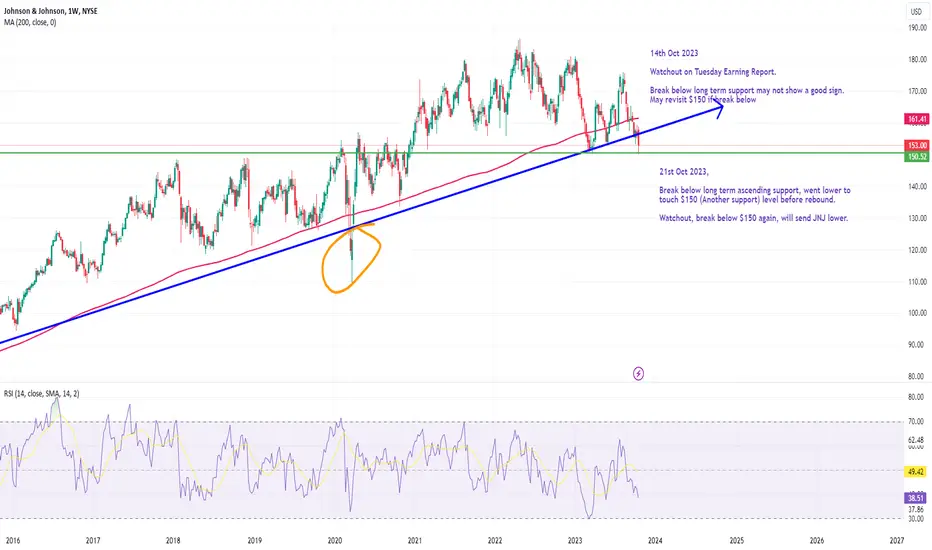Click the 2018 label on time axis

173,540
